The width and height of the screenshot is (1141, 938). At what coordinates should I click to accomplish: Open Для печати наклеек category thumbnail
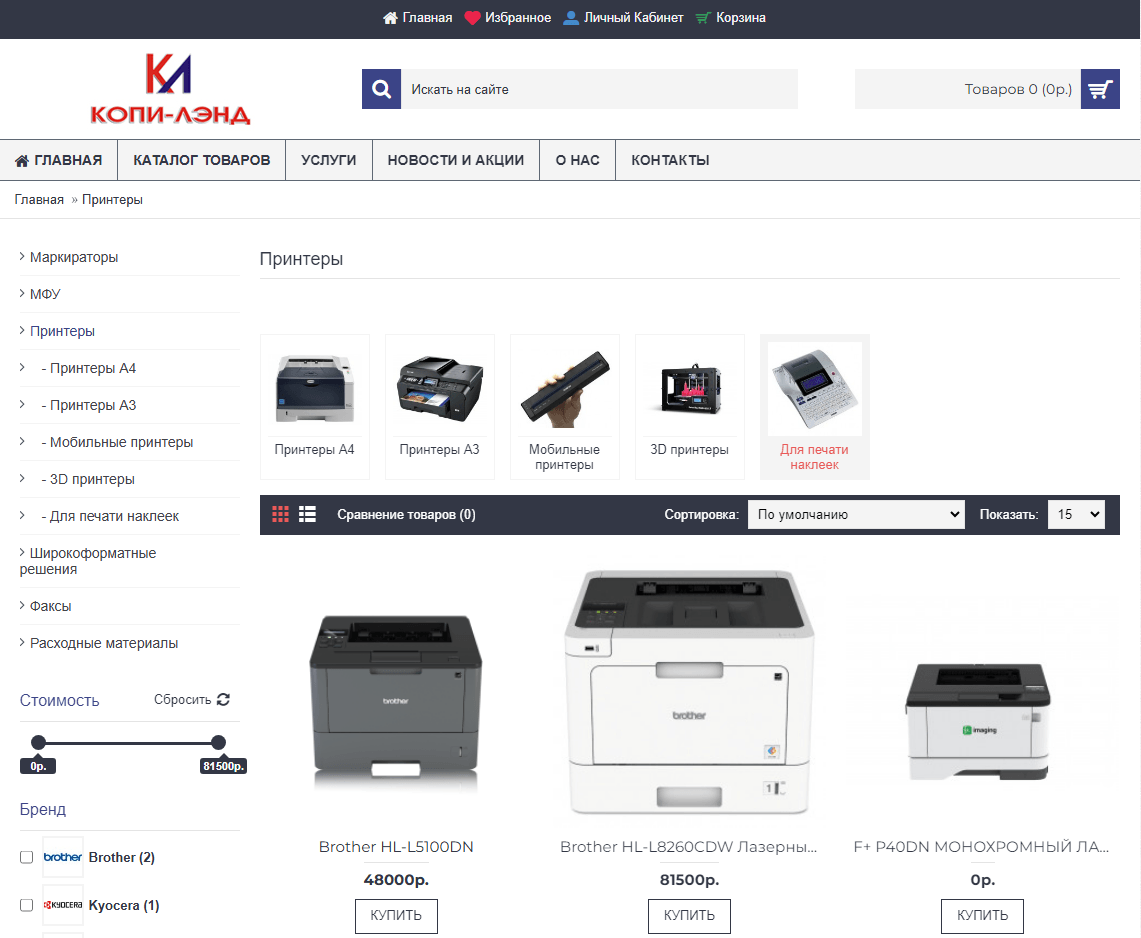point(815,389)
